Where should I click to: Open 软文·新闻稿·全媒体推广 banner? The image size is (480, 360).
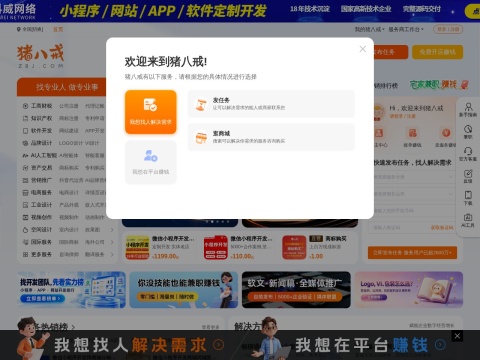(296, 290)
